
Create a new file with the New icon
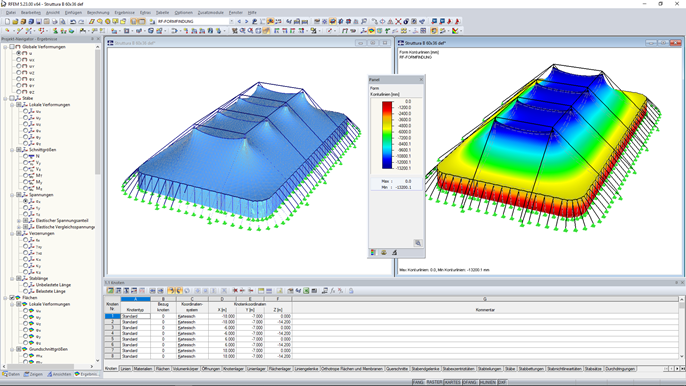click(x=7, y=21)
